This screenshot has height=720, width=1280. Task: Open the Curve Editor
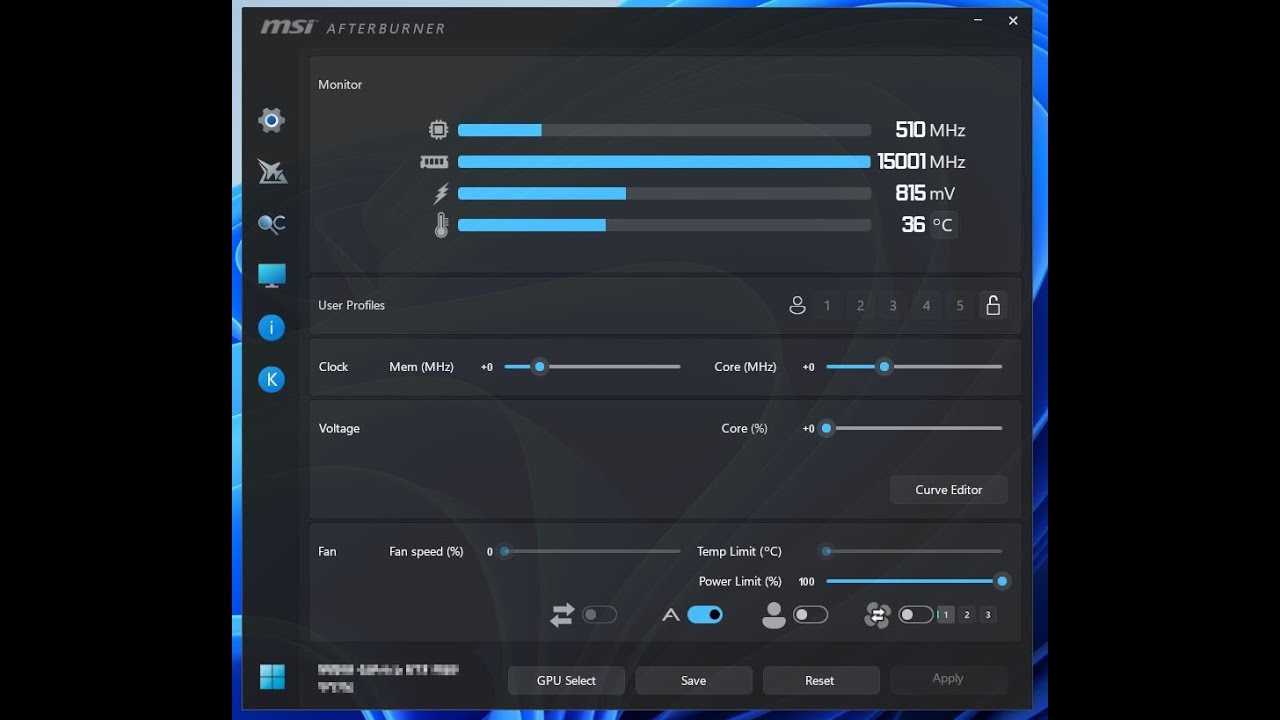[x=949, y=490]
